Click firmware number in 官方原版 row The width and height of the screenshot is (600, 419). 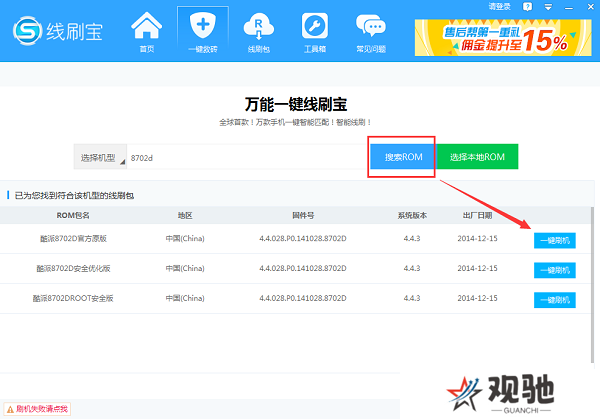click(x=303, y=238)
